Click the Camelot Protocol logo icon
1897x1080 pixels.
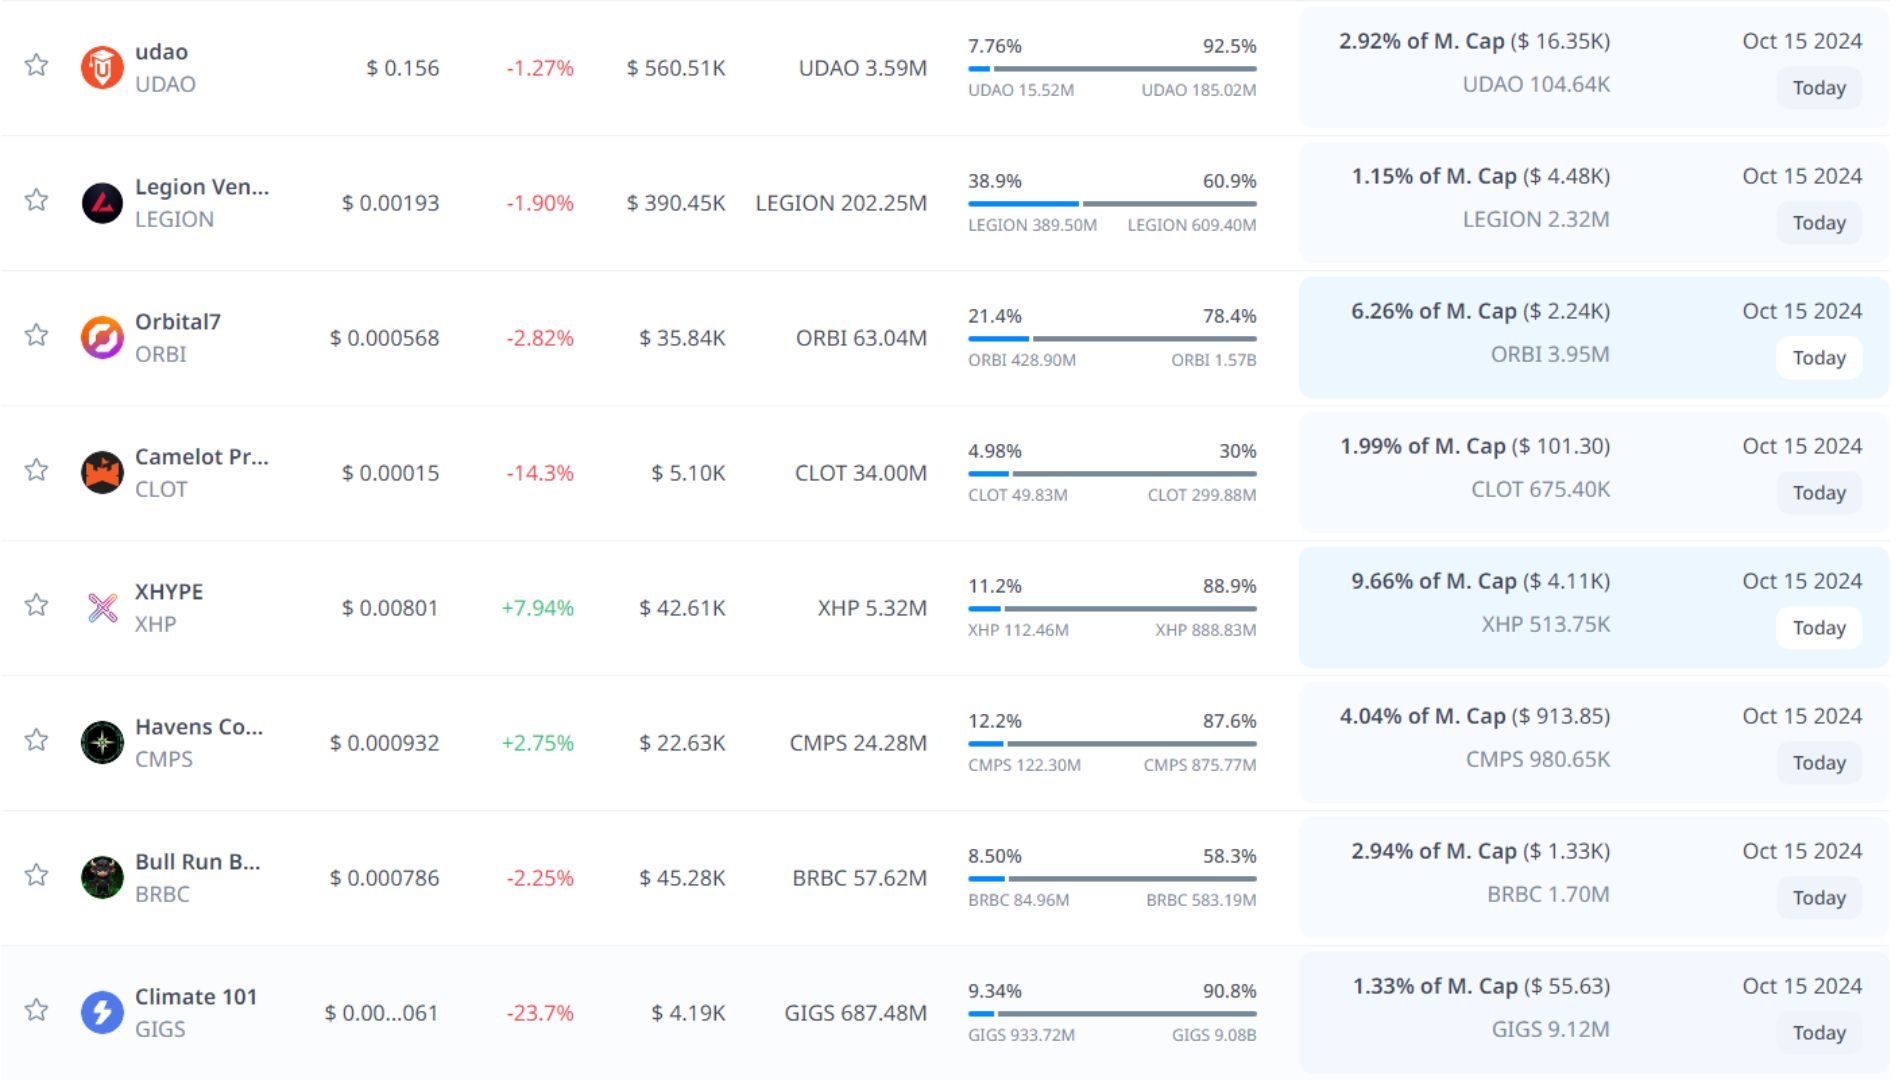[x=102, y=473]
